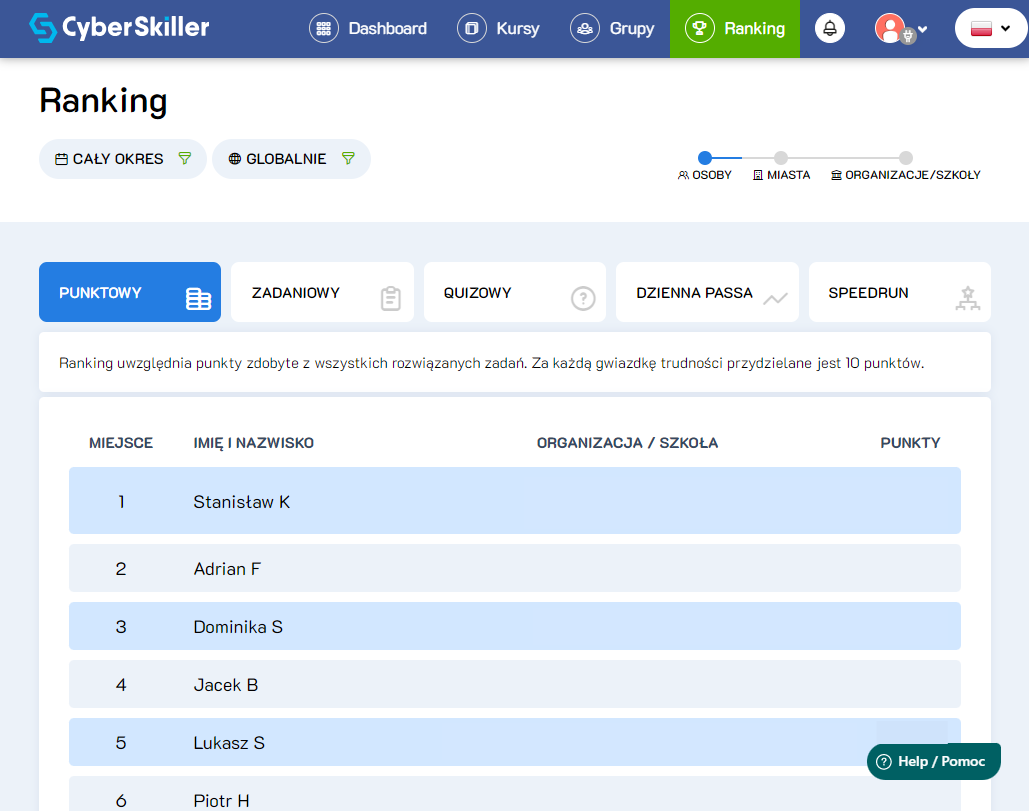Click the Dashboard grid icon

[323, 28]
